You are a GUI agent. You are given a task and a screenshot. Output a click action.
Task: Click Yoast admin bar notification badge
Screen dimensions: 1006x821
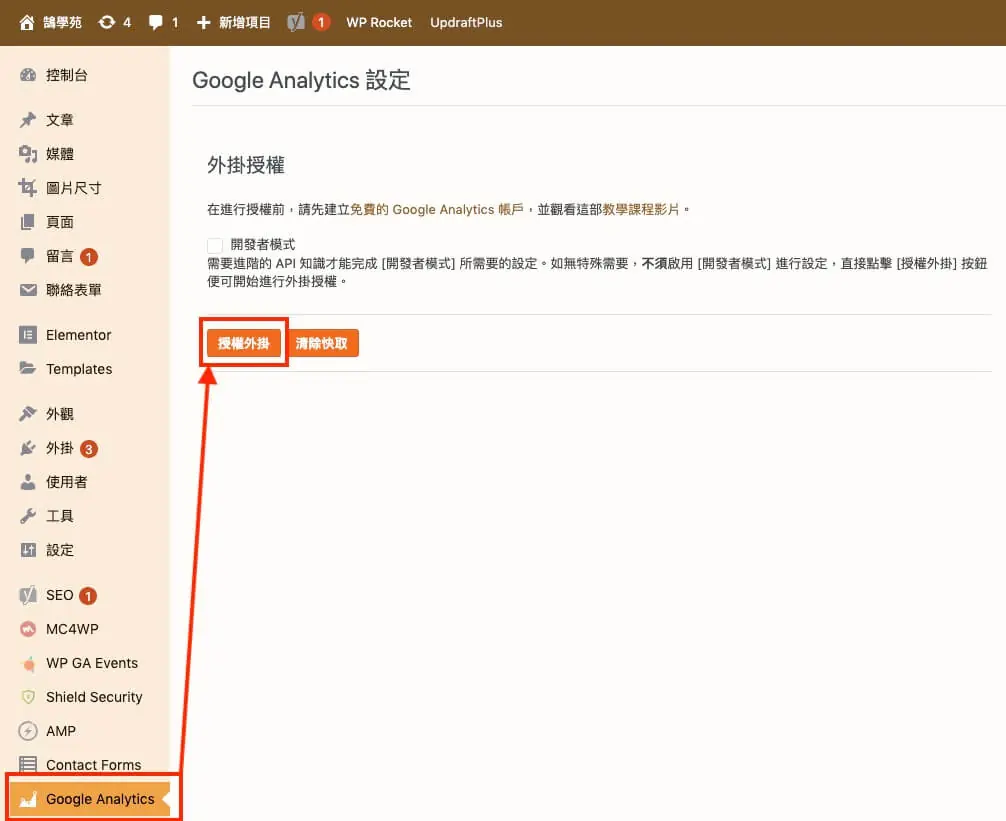(321, 22)
